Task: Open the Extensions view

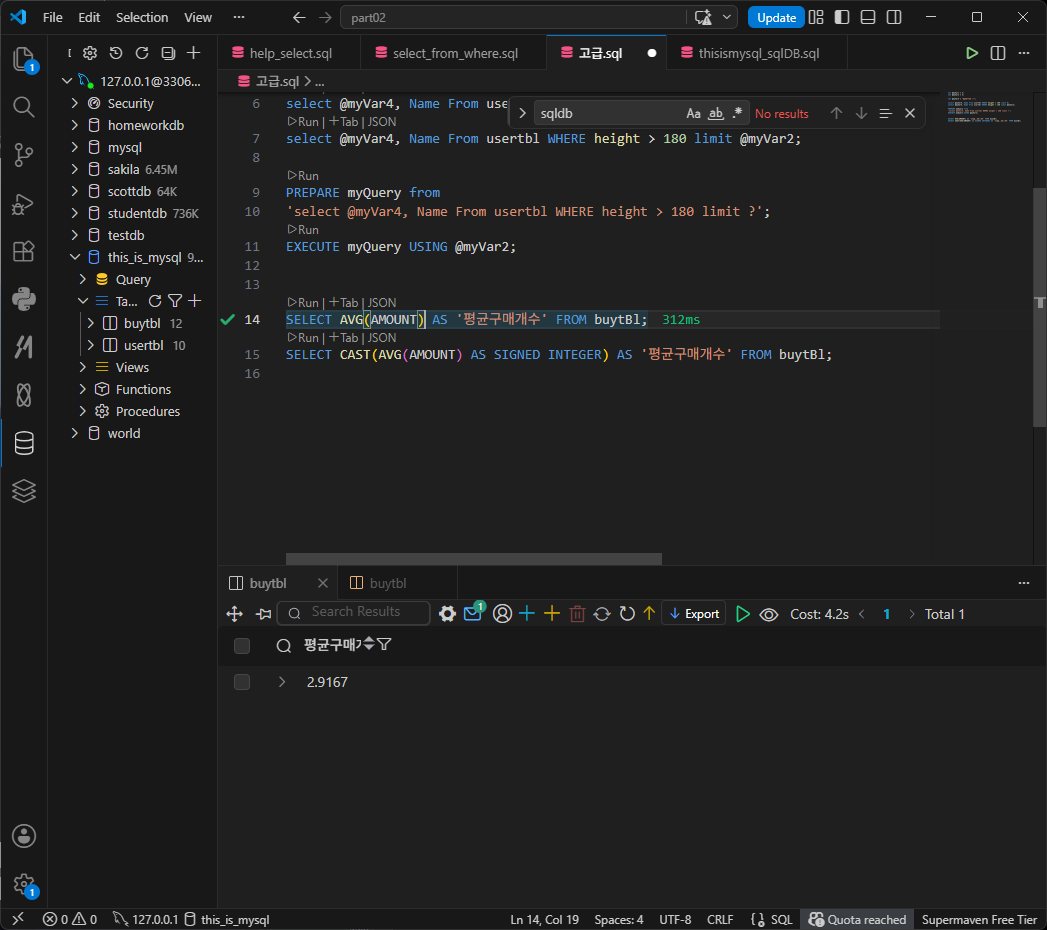Action: (x=24, y=251)
